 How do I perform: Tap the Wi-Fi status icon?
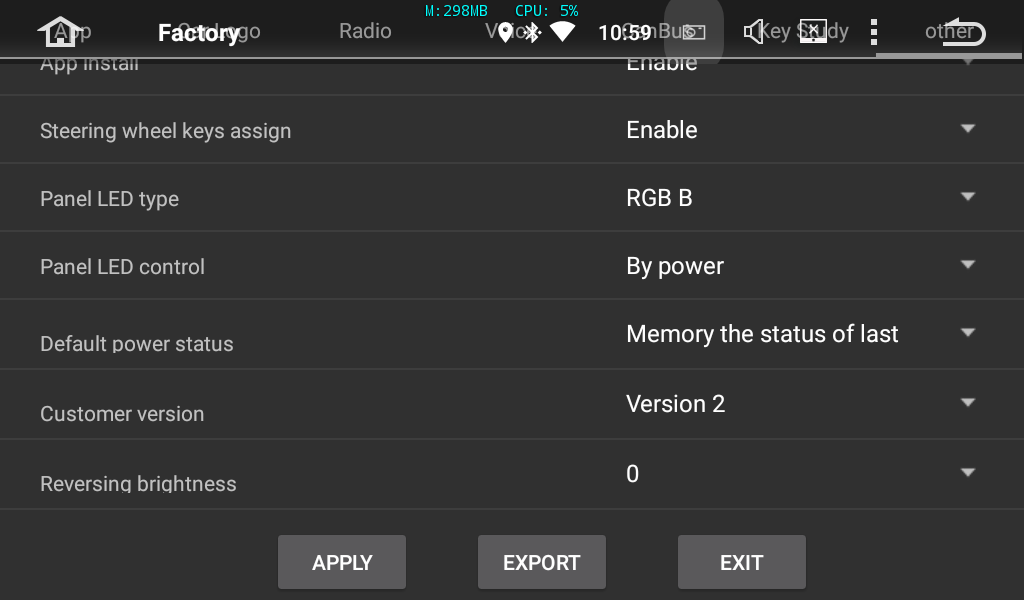click(563, 32)
